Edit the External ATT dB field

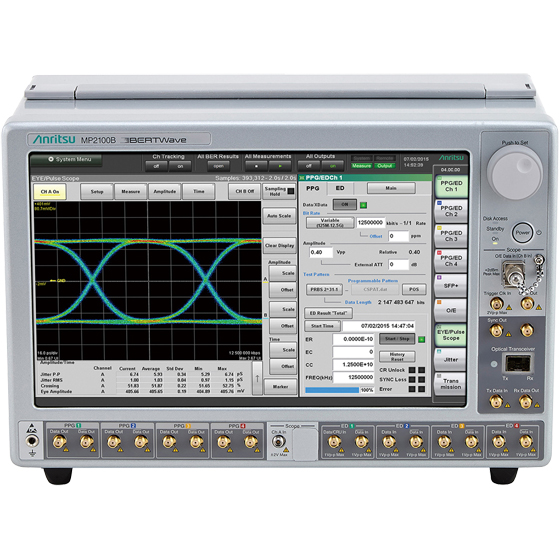pos(399,265)
